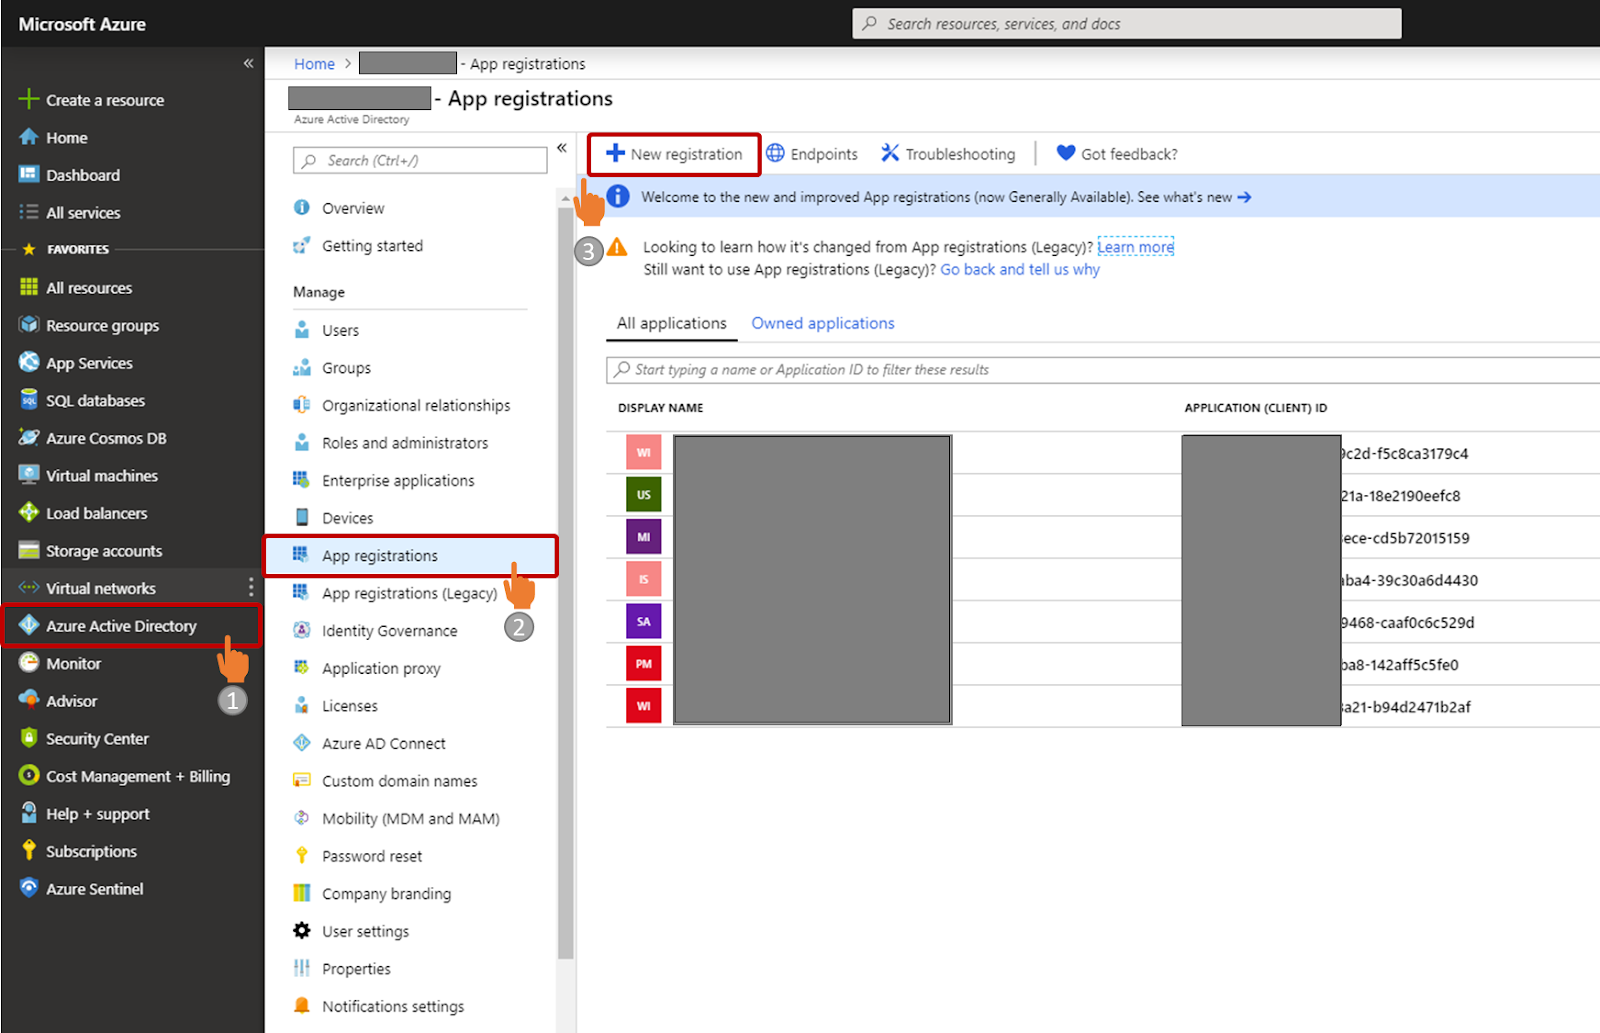Open All resources grid icon

tap(29, 287)
